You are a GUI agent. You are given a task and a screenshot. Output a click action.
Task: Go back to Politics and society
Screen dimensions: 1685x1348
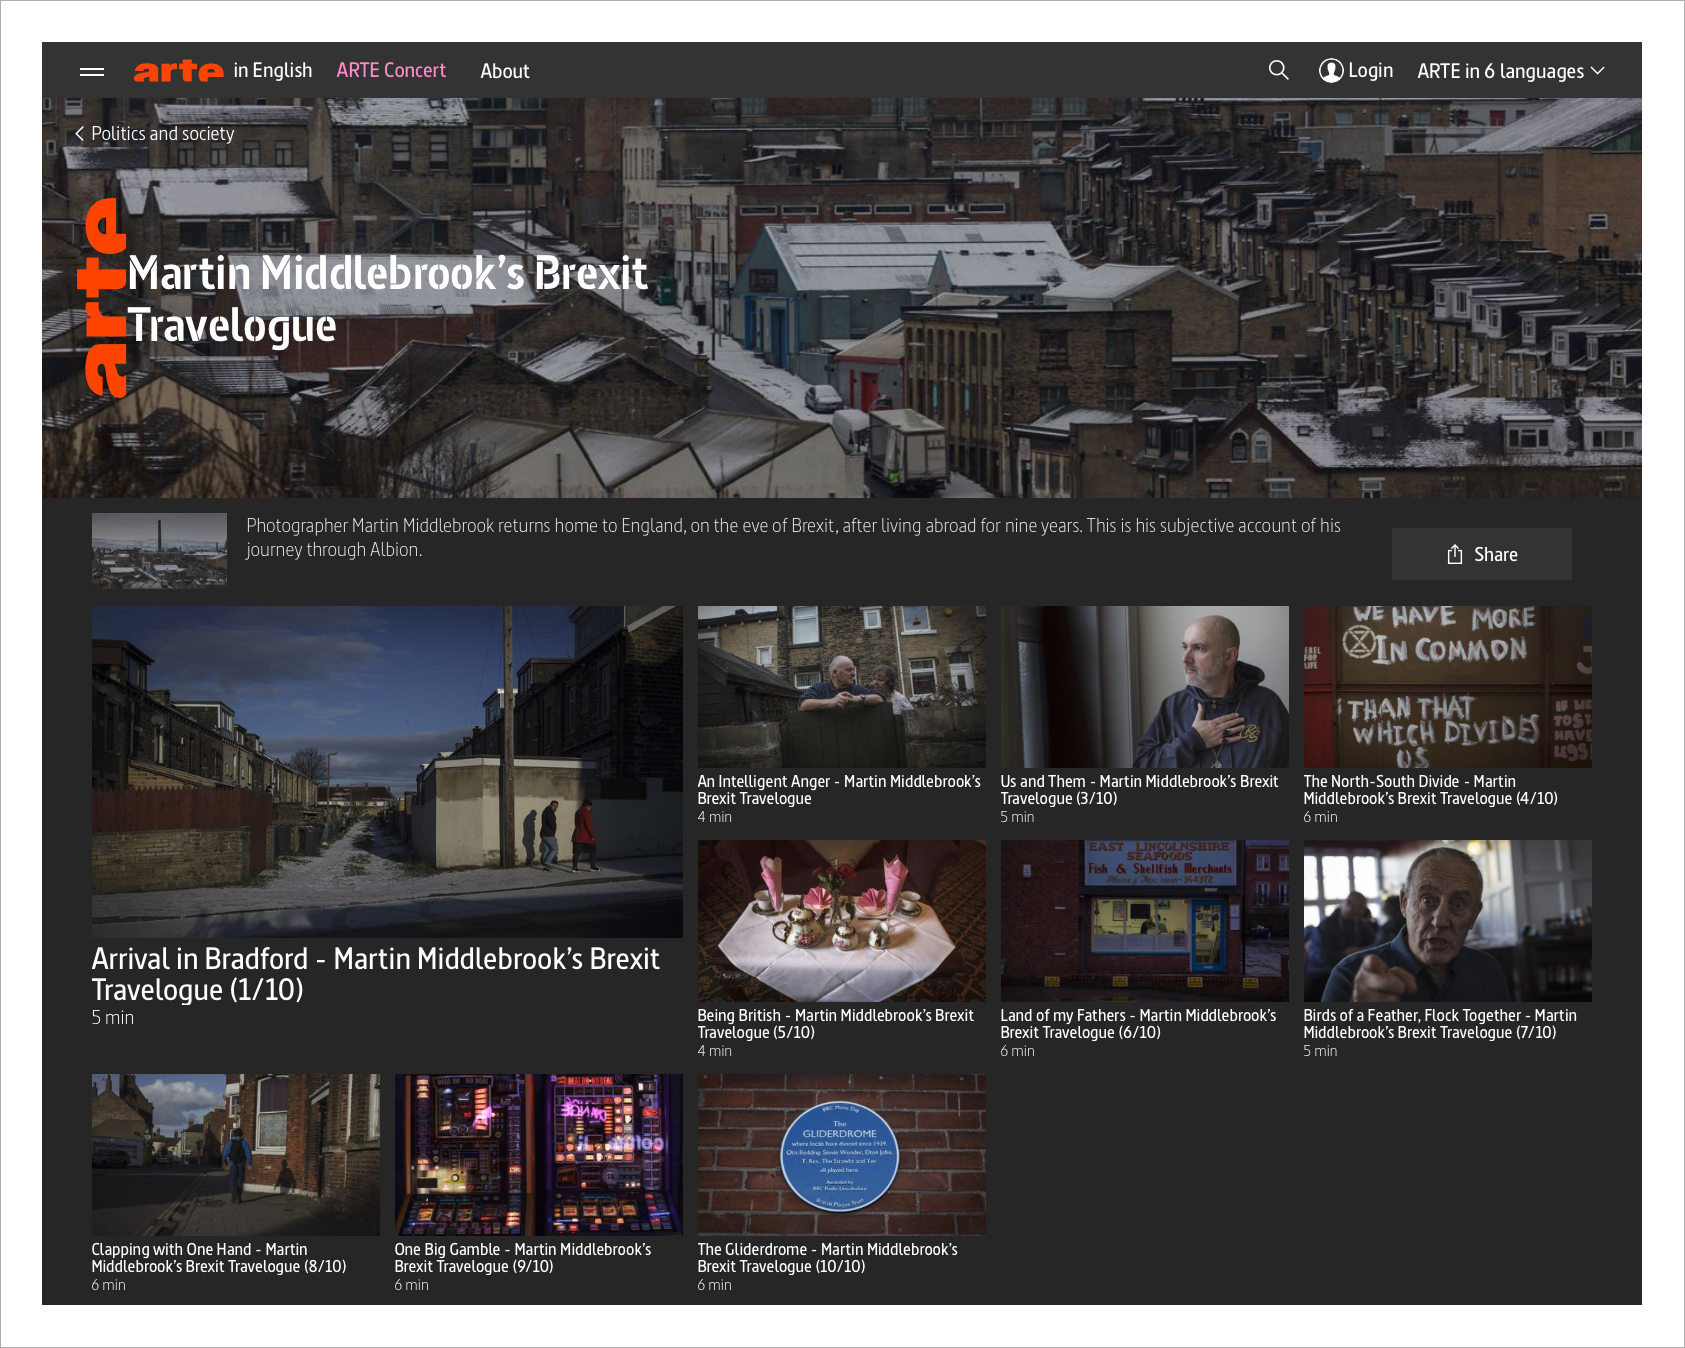click(x=155, y=133)
